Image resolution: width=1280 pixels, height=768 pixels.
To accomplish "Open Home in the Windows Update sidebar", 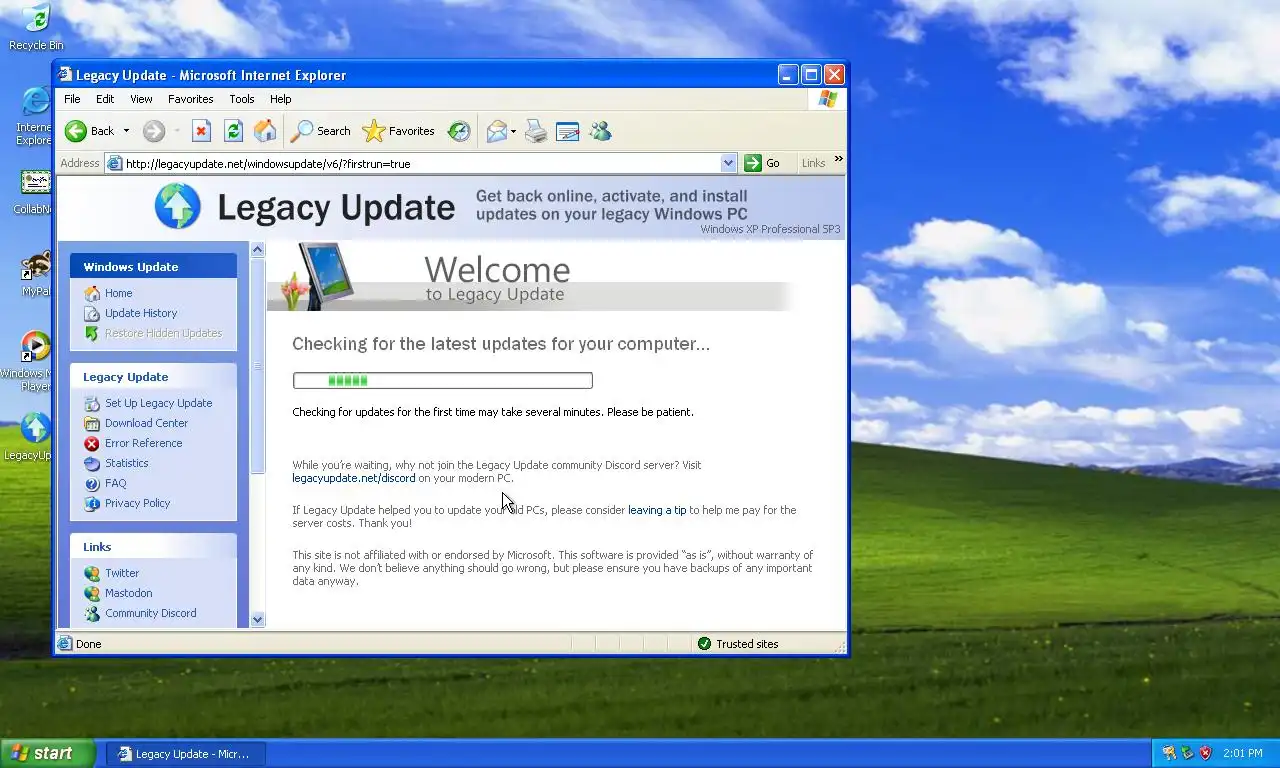I will click(x=118, y=293).
